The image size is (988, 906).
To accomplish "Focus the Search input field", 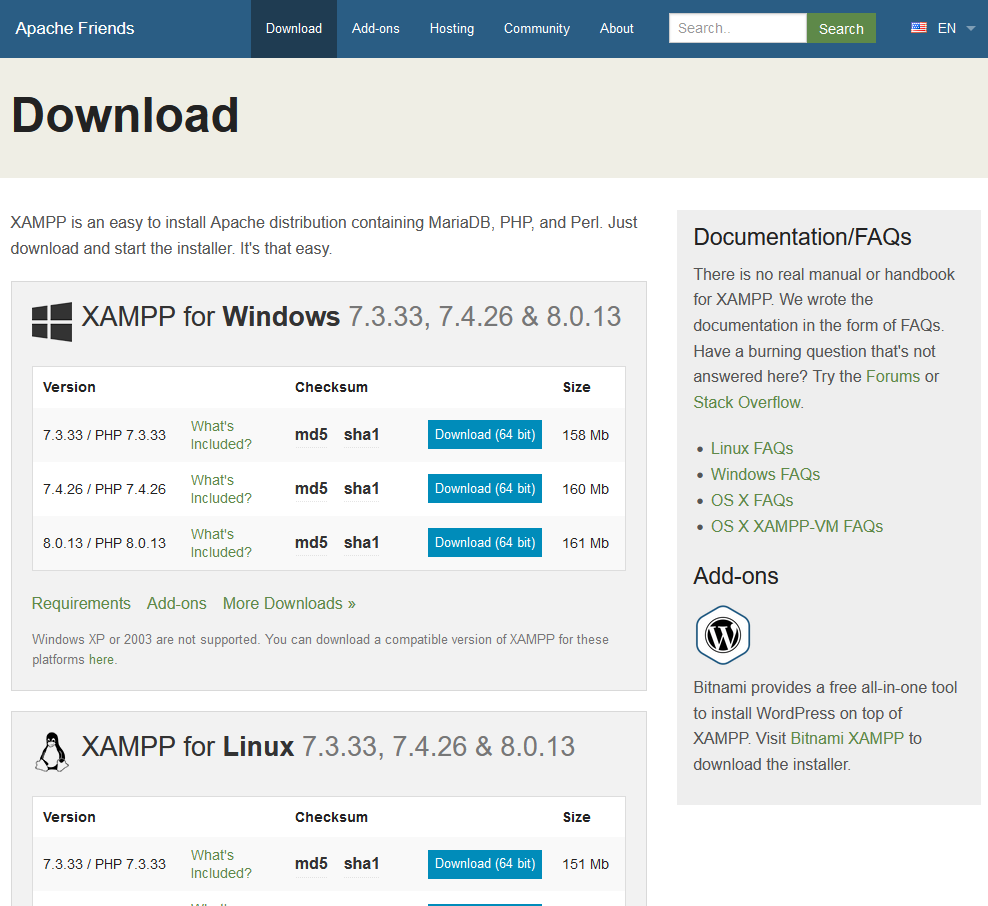I will [x=737, y=28].
